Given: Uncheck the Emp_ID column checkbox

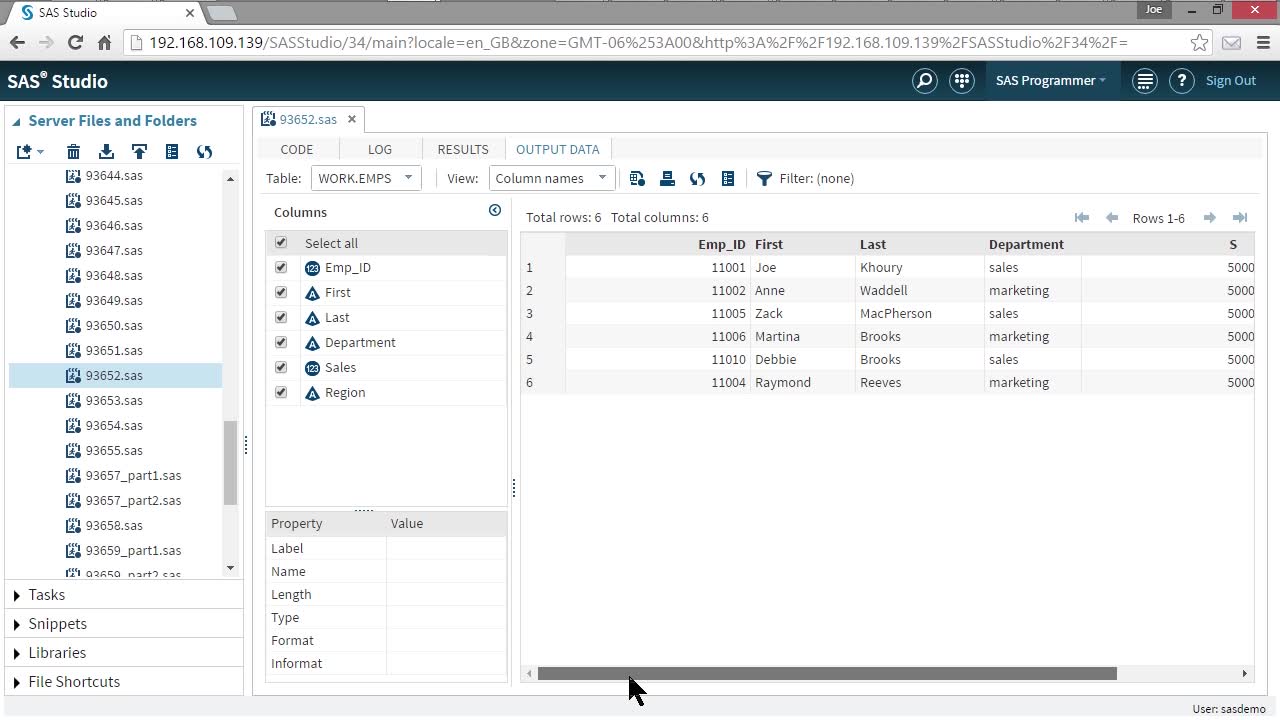Looking at the screenshot, I should click(281, 268).
